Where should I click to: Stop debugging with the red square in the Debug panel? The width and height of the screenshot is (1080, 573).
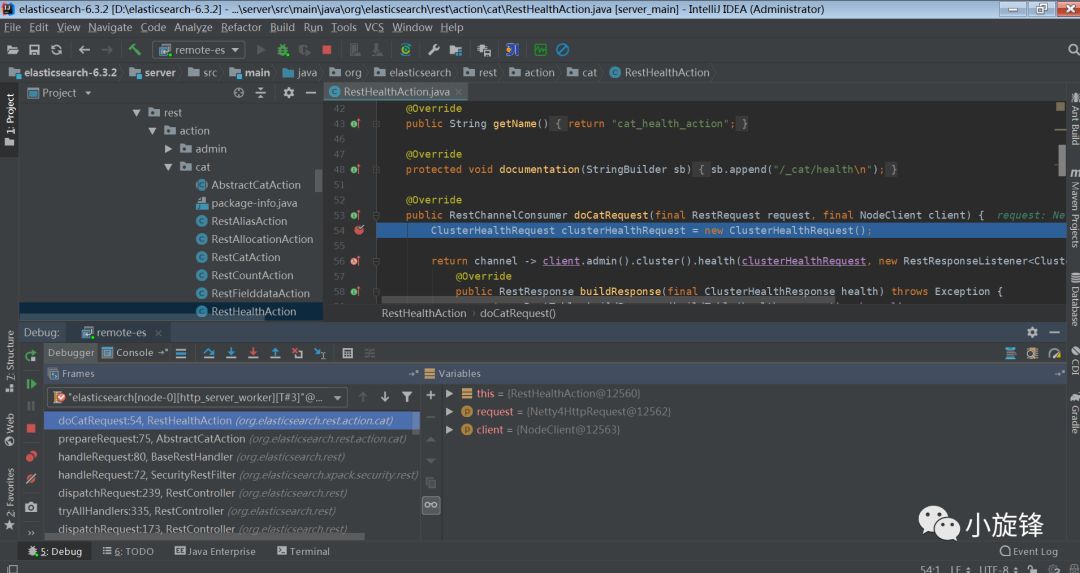(31, 428)
